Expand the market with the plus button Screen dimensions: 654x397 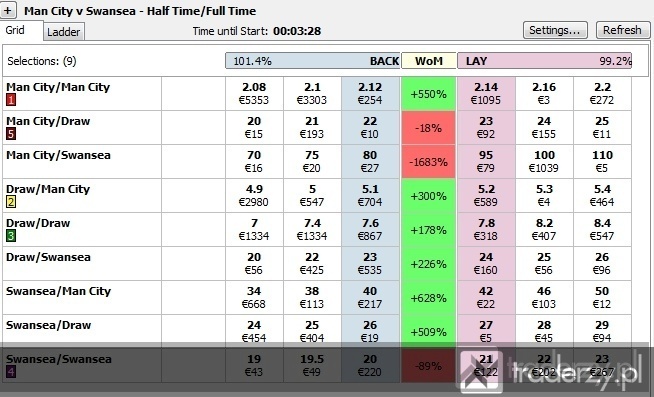point(8,10)
